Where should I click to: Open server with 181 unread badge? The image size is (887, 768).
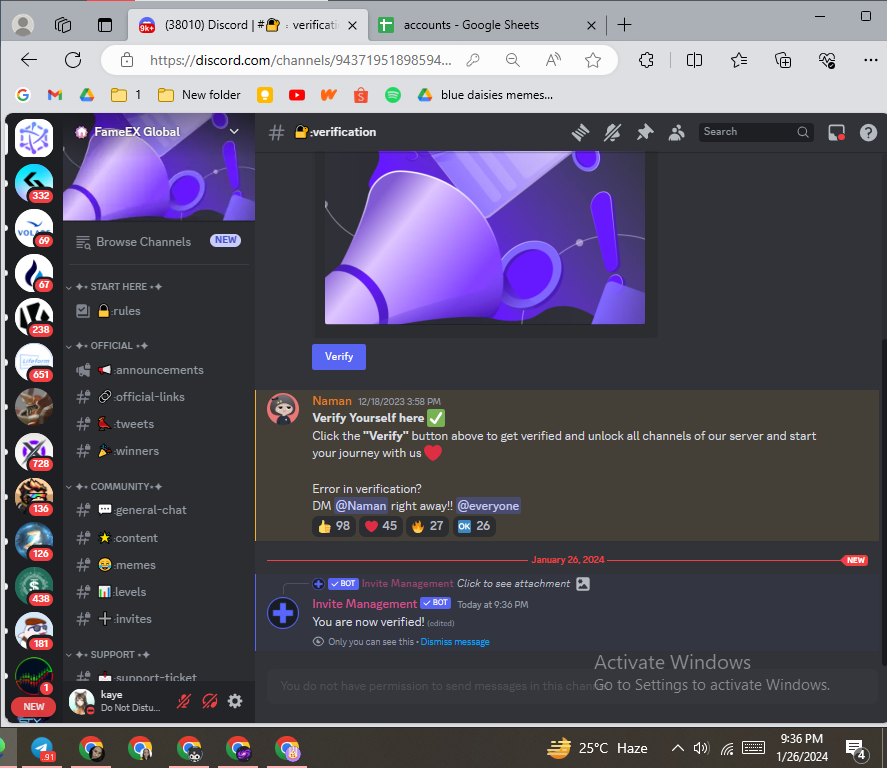[x=34, y=631]
